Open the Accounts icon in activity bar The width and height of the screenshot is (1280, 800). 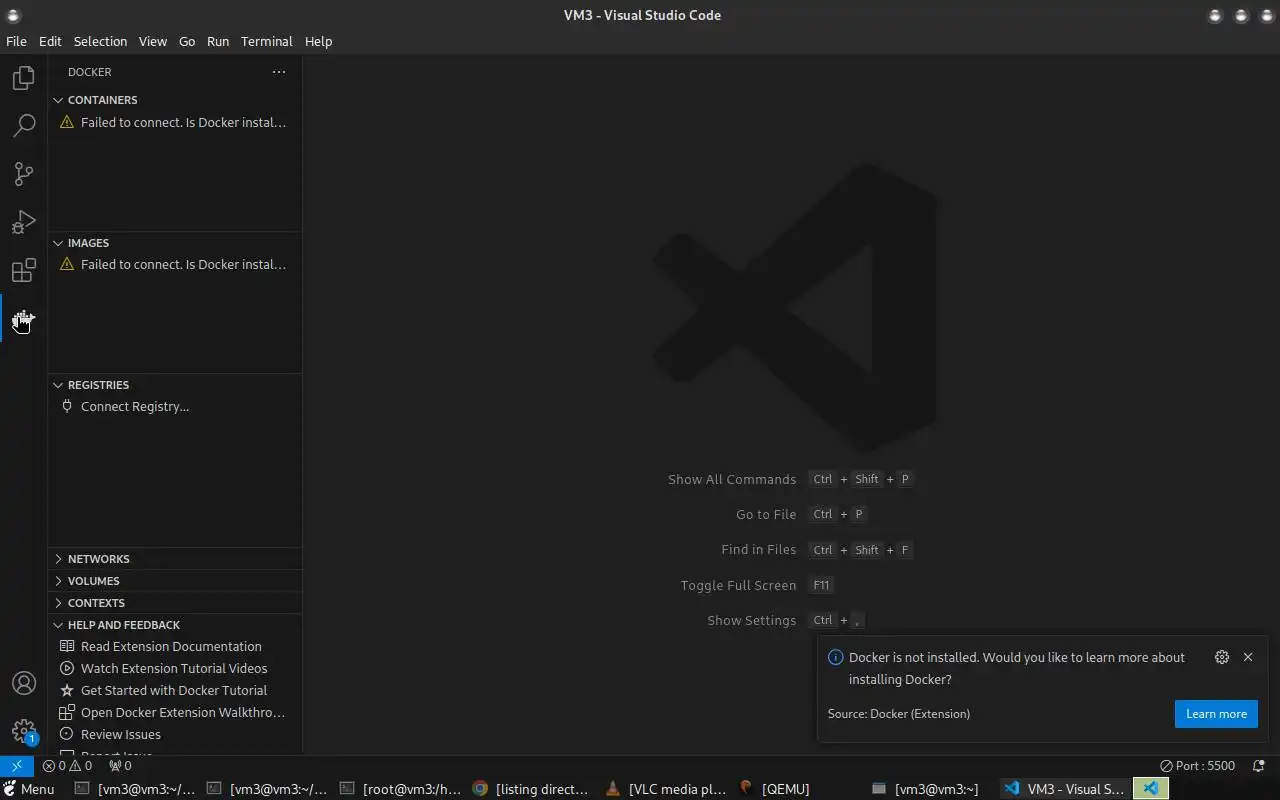click(24, 684)
